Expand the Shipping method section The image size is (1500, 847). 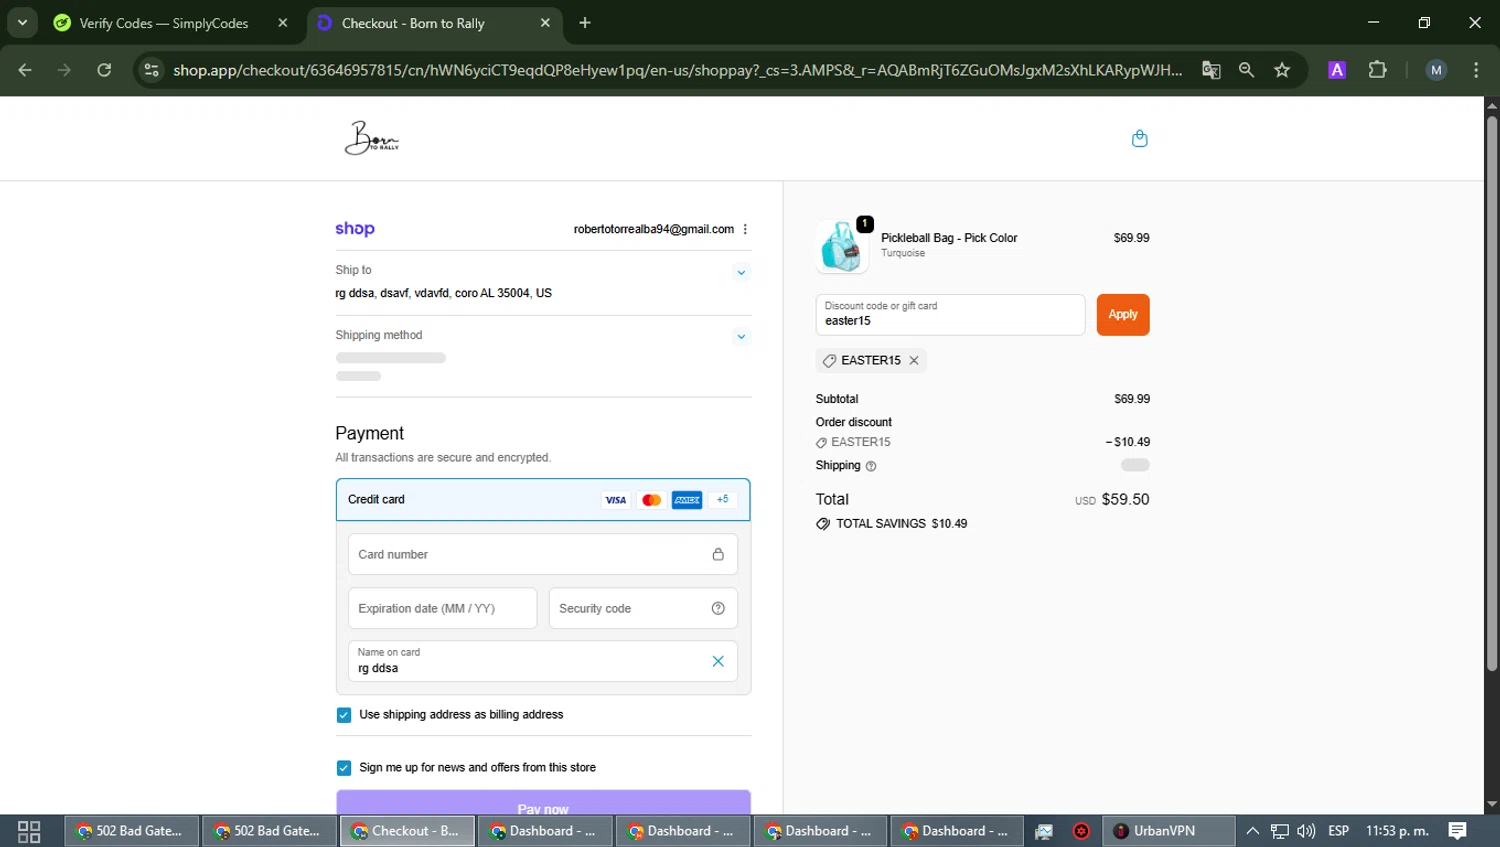pyautogui.click(x=741, y=336)
